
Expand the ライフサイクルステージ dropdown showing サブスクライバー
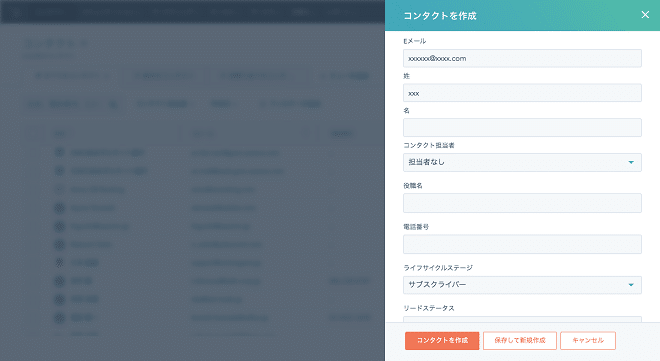coord(522,285)
